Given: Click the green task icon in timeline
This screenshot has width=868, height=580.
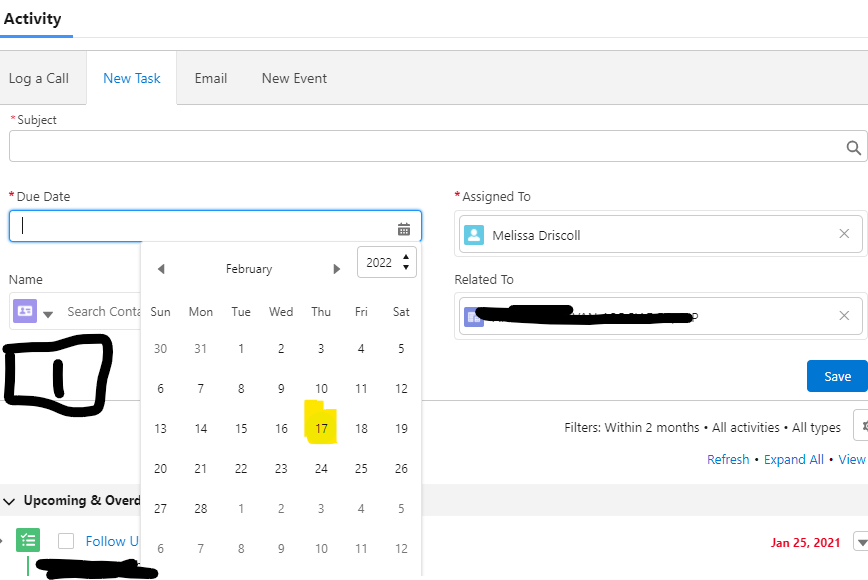Looking at the screenshot, I should pos(28,541).
